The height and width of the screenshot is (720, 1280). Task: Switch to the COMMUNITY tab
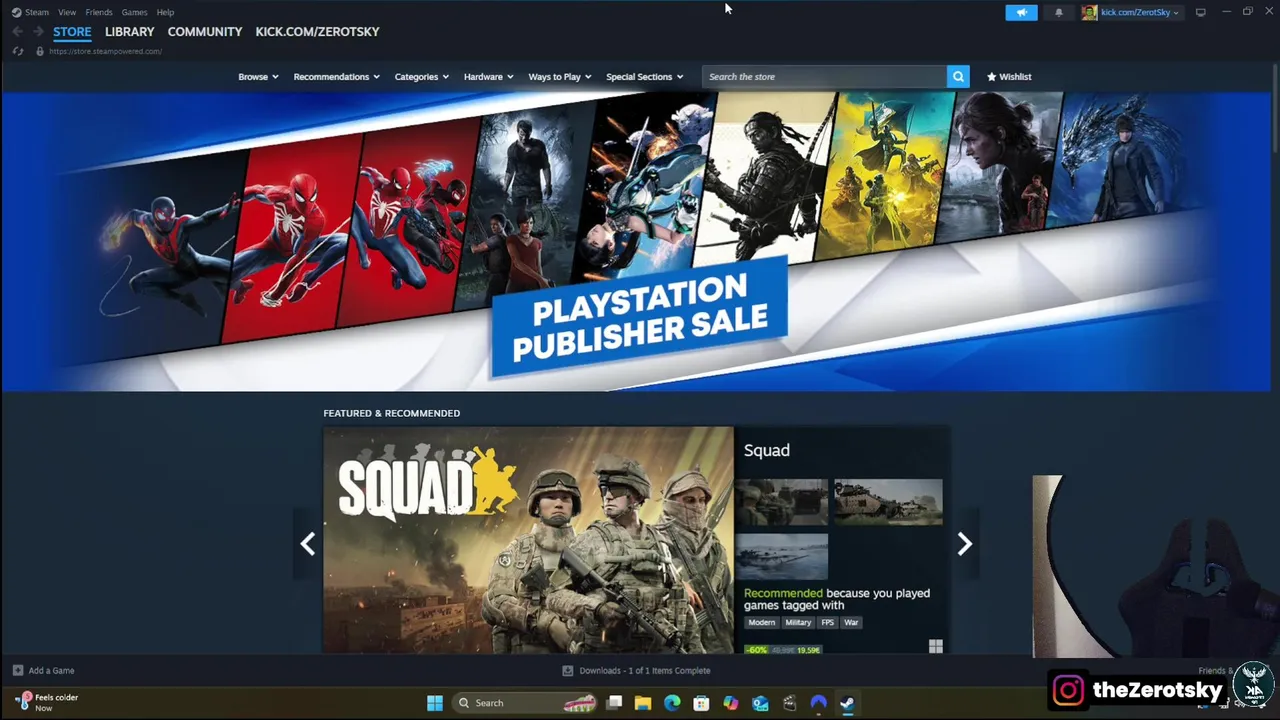pos(205,32)
